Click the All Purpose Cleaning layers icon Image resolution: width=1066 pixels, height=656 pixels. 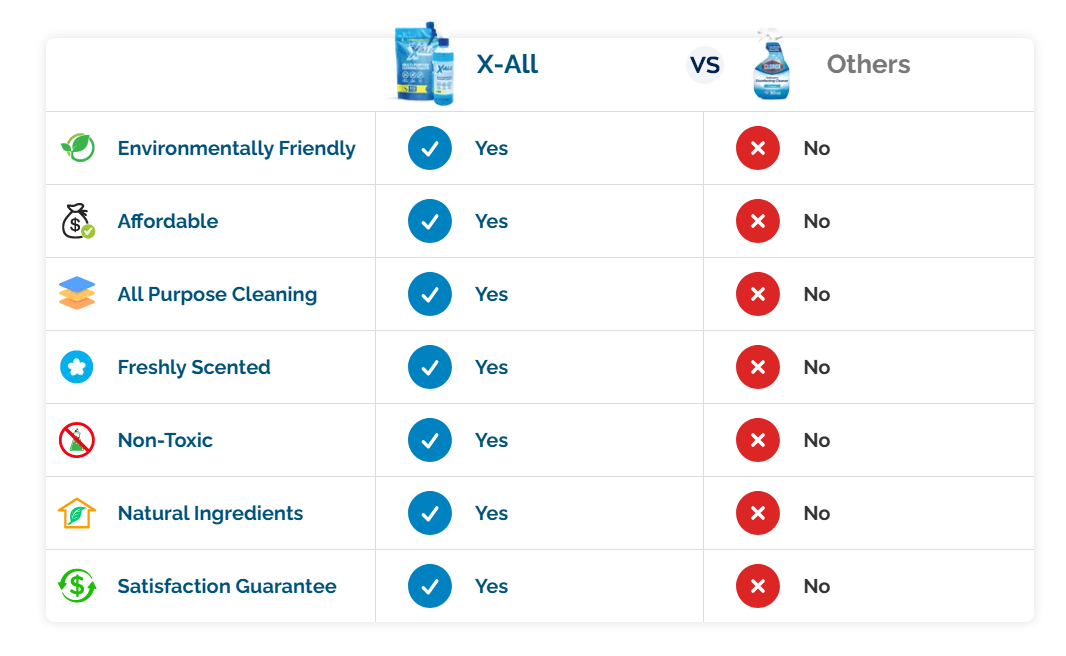pyautogui.click(x=77, y=294)
